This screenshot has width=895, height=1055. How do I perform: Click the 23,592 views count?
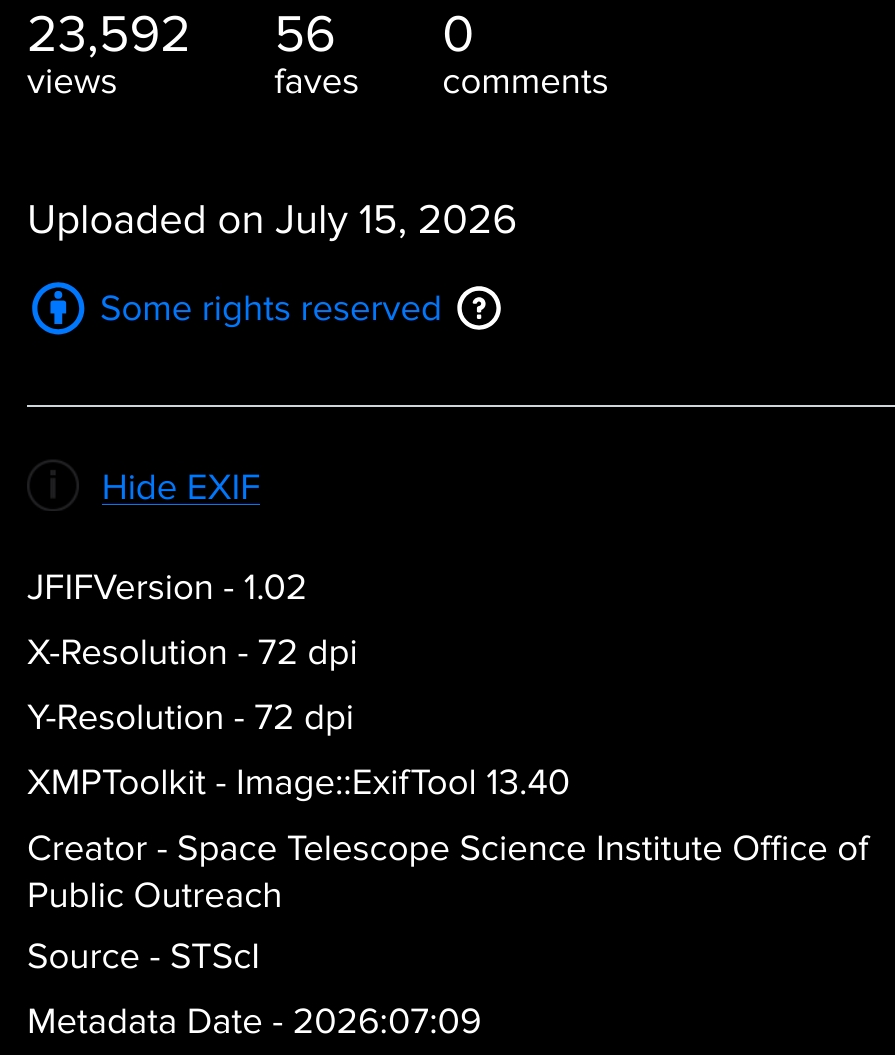(108, 55)
